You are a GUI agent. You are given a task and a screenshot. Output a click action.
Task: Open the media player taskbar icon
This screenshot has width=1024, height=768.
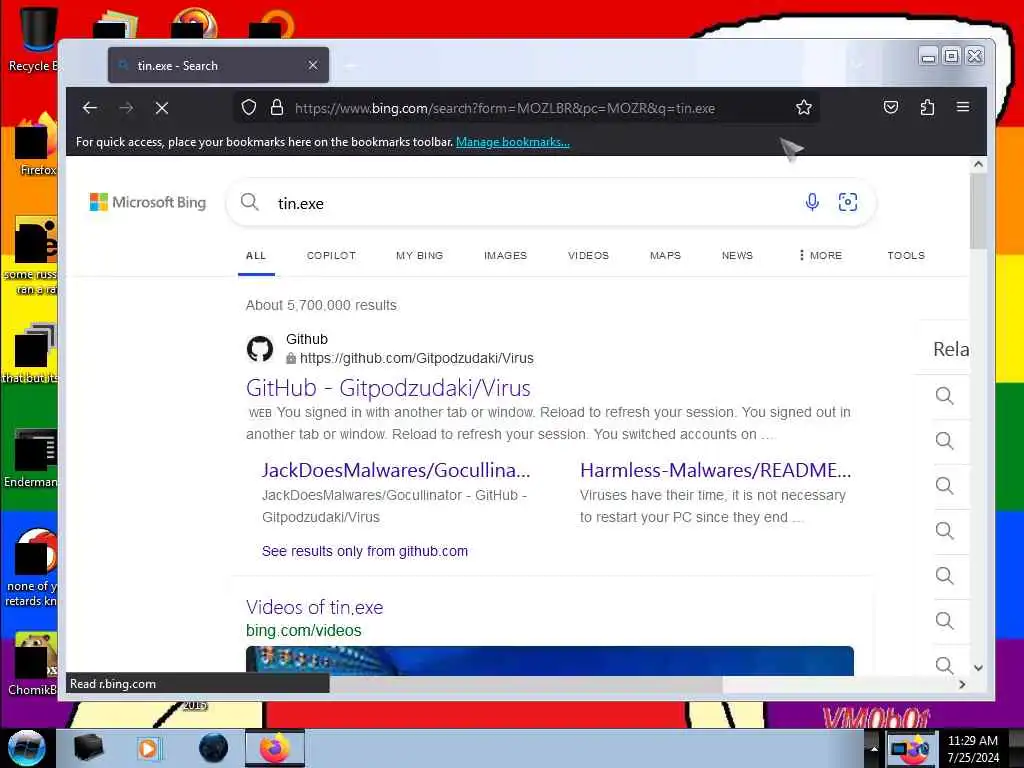(150, 748)
